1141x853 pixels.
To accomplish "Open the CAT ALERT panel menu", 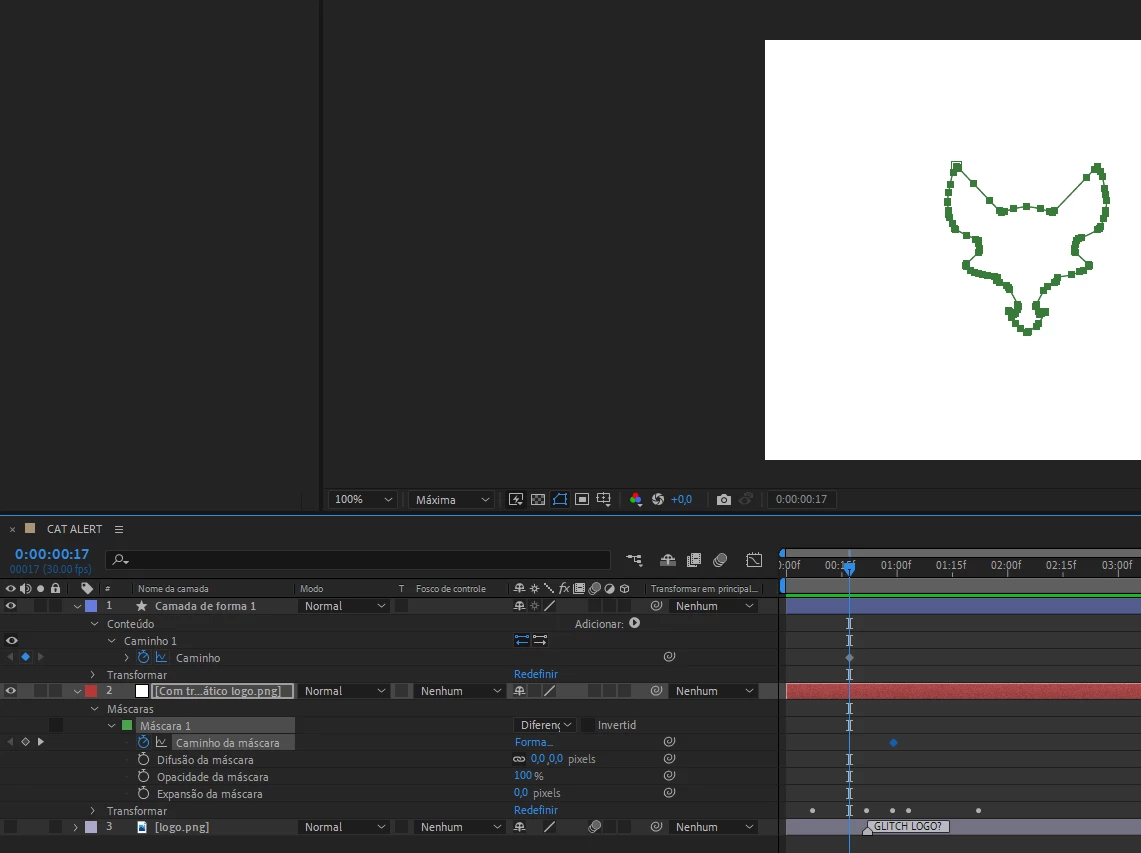I will 119,529.
